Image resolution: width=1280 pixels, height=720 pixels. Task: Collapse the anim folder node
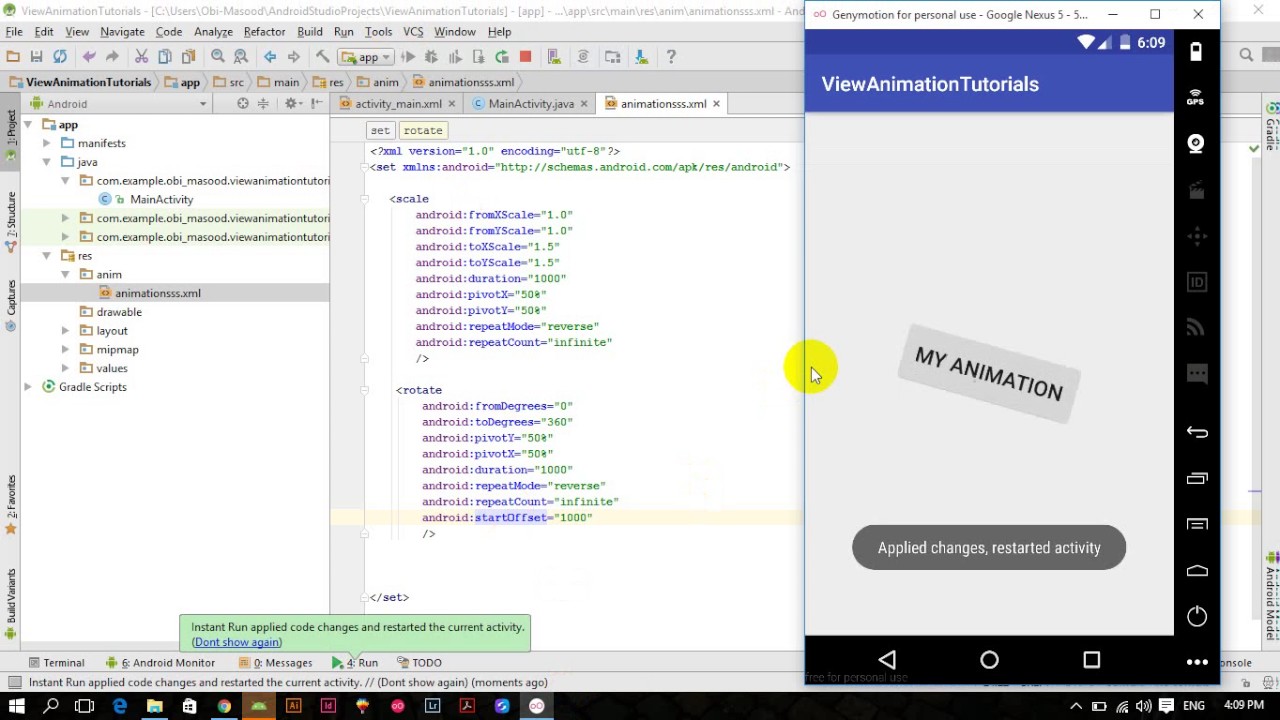(x=65, y=274)
